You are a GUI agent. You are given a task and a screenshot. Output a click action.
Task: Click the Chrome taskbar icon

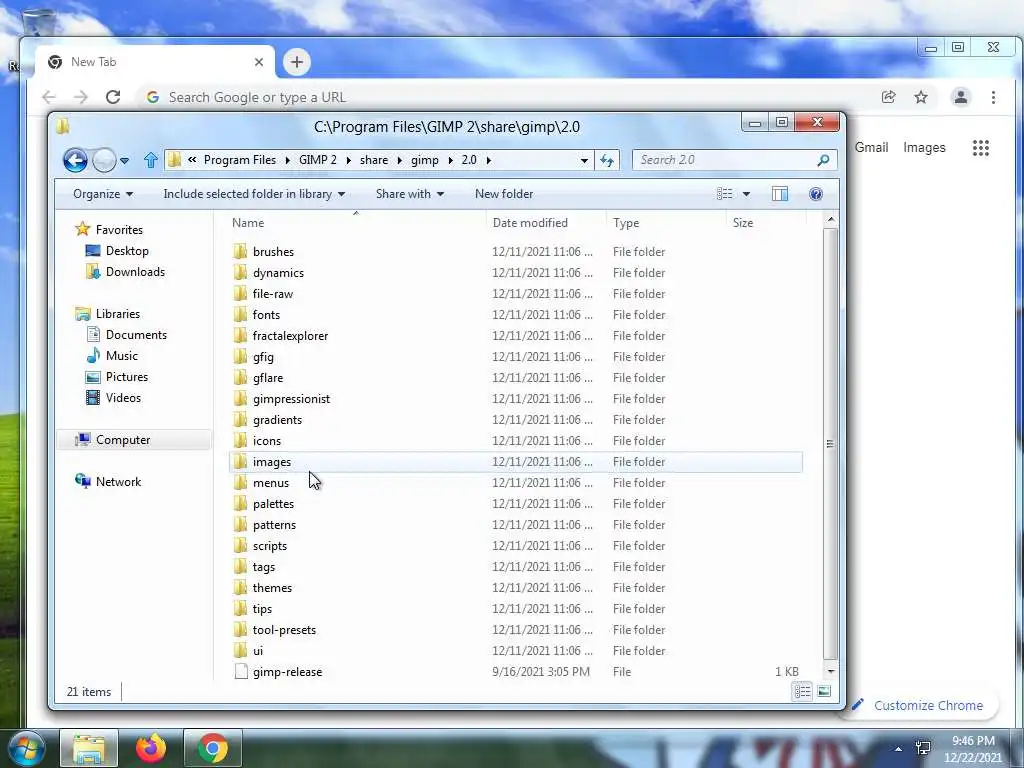[x=213, y=748]
